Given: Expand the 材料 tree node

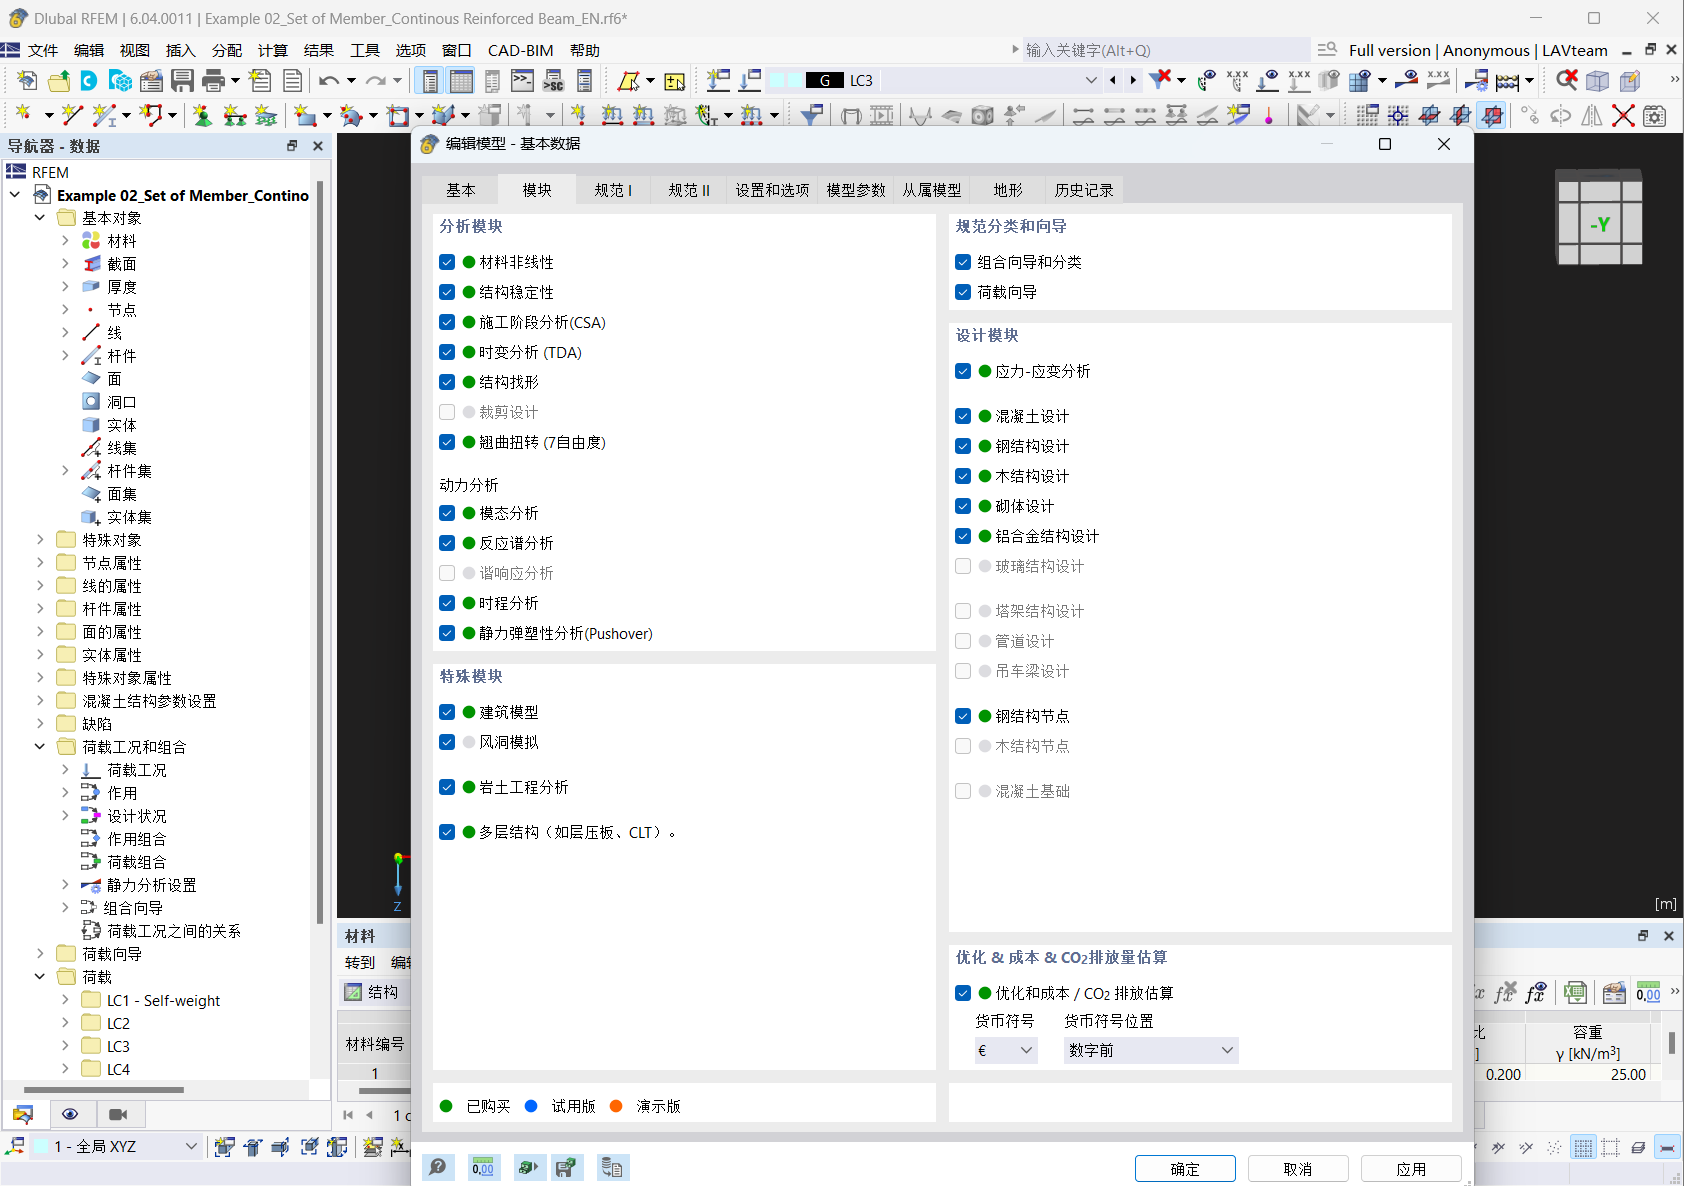Looking at the screenshot, I should tap(65, 241).
